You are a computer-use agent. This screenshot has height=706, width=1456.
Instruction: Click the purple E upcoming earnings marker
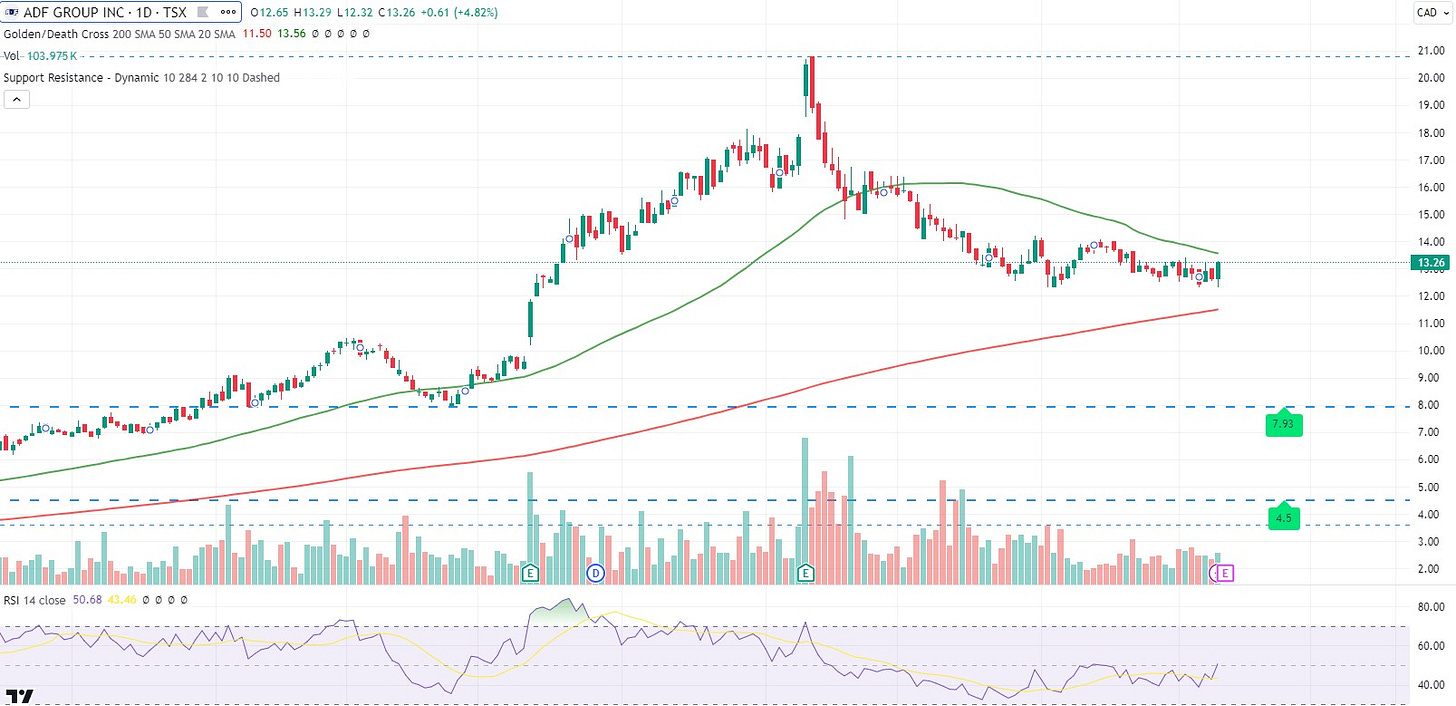point(1227,573)
